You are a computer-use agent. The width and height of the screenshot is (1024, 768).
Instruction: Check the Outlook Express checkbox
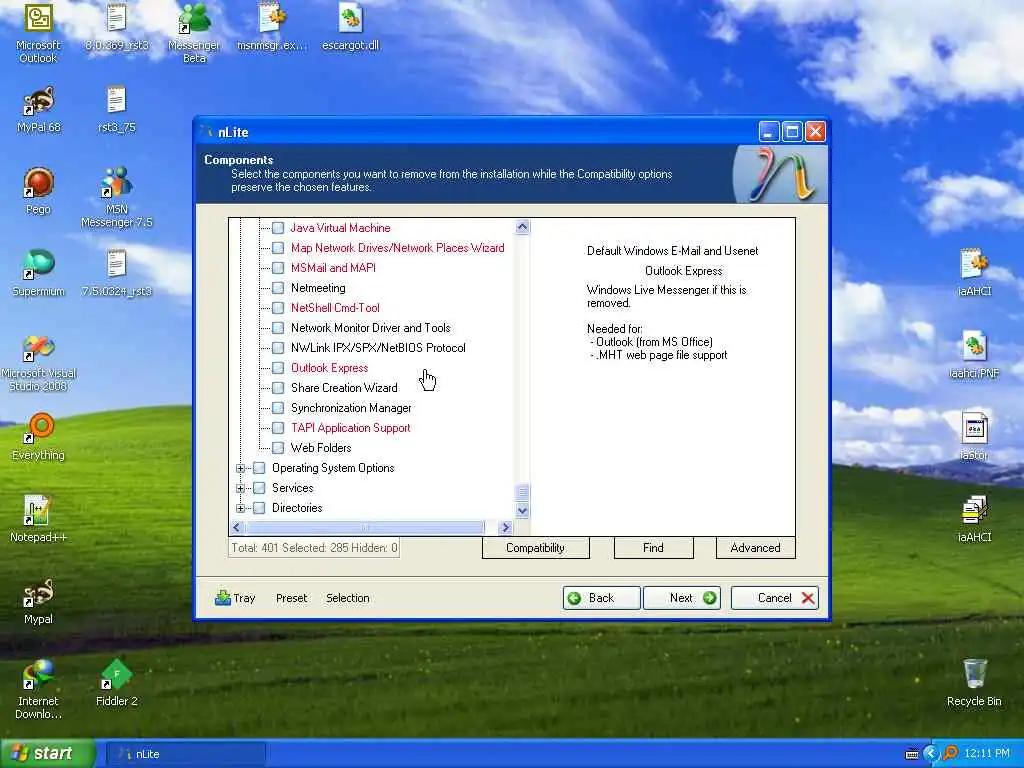[278, 368]
